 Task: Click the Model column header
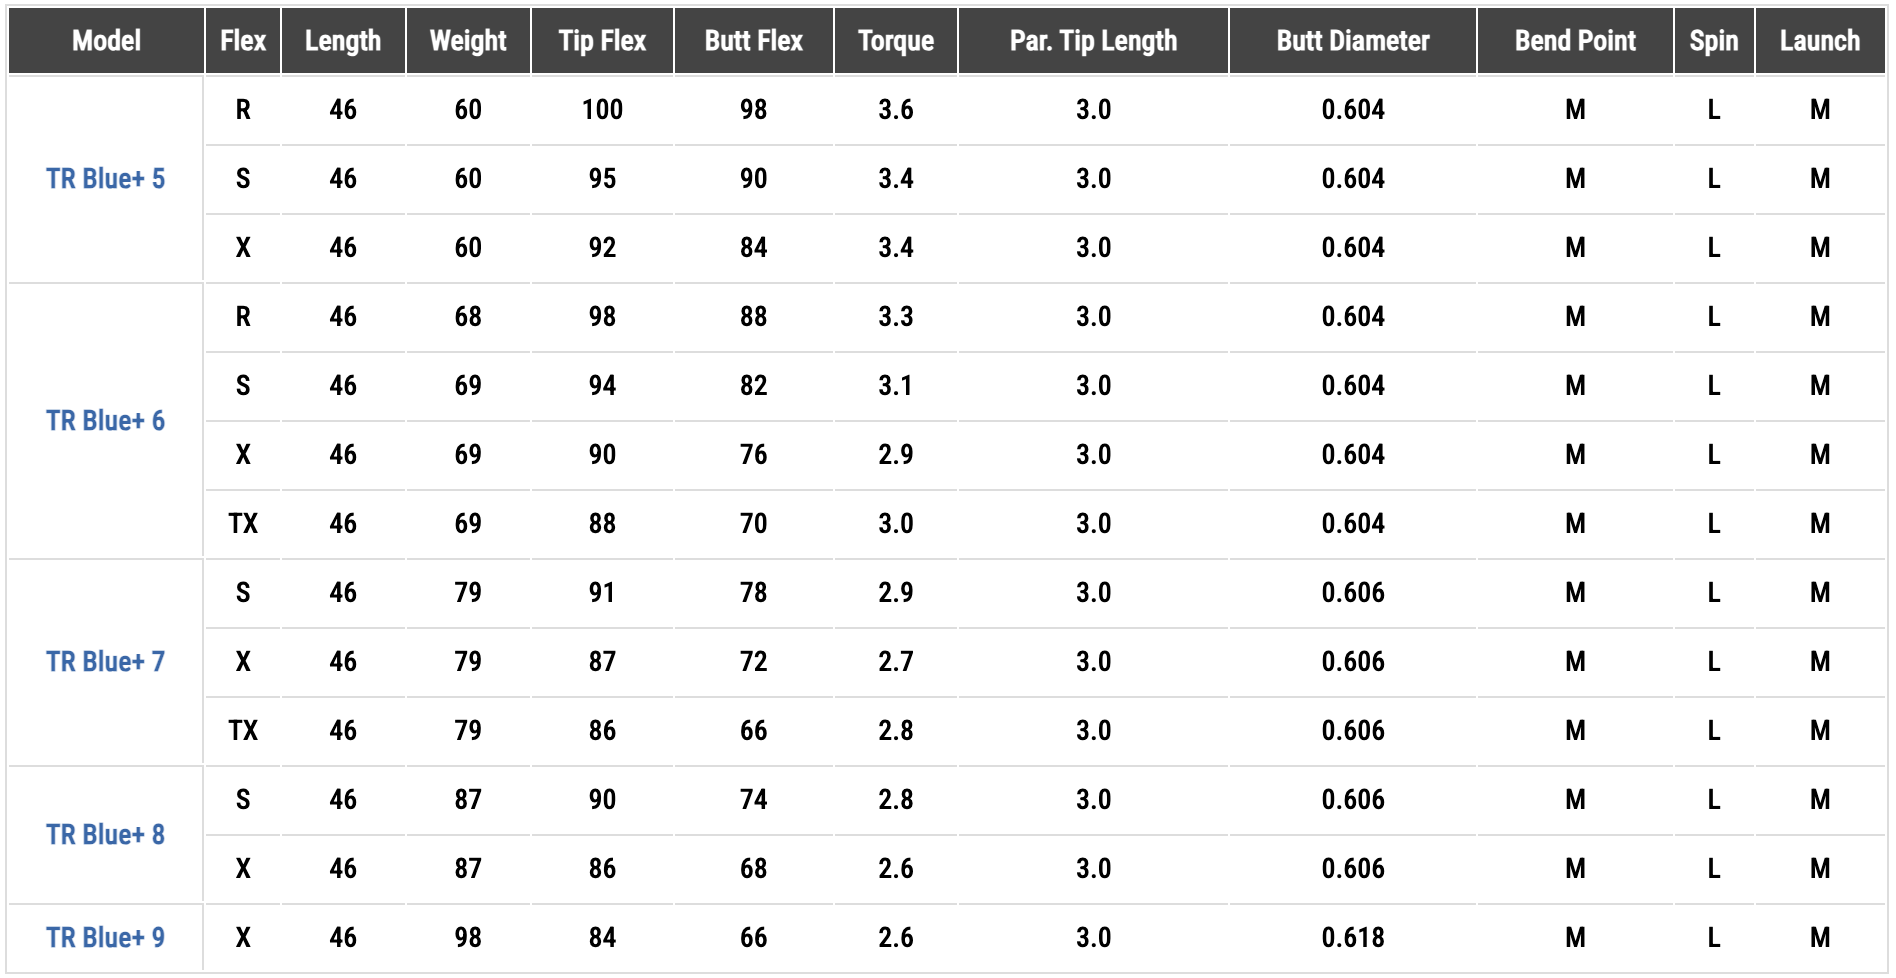coord(106,41)
